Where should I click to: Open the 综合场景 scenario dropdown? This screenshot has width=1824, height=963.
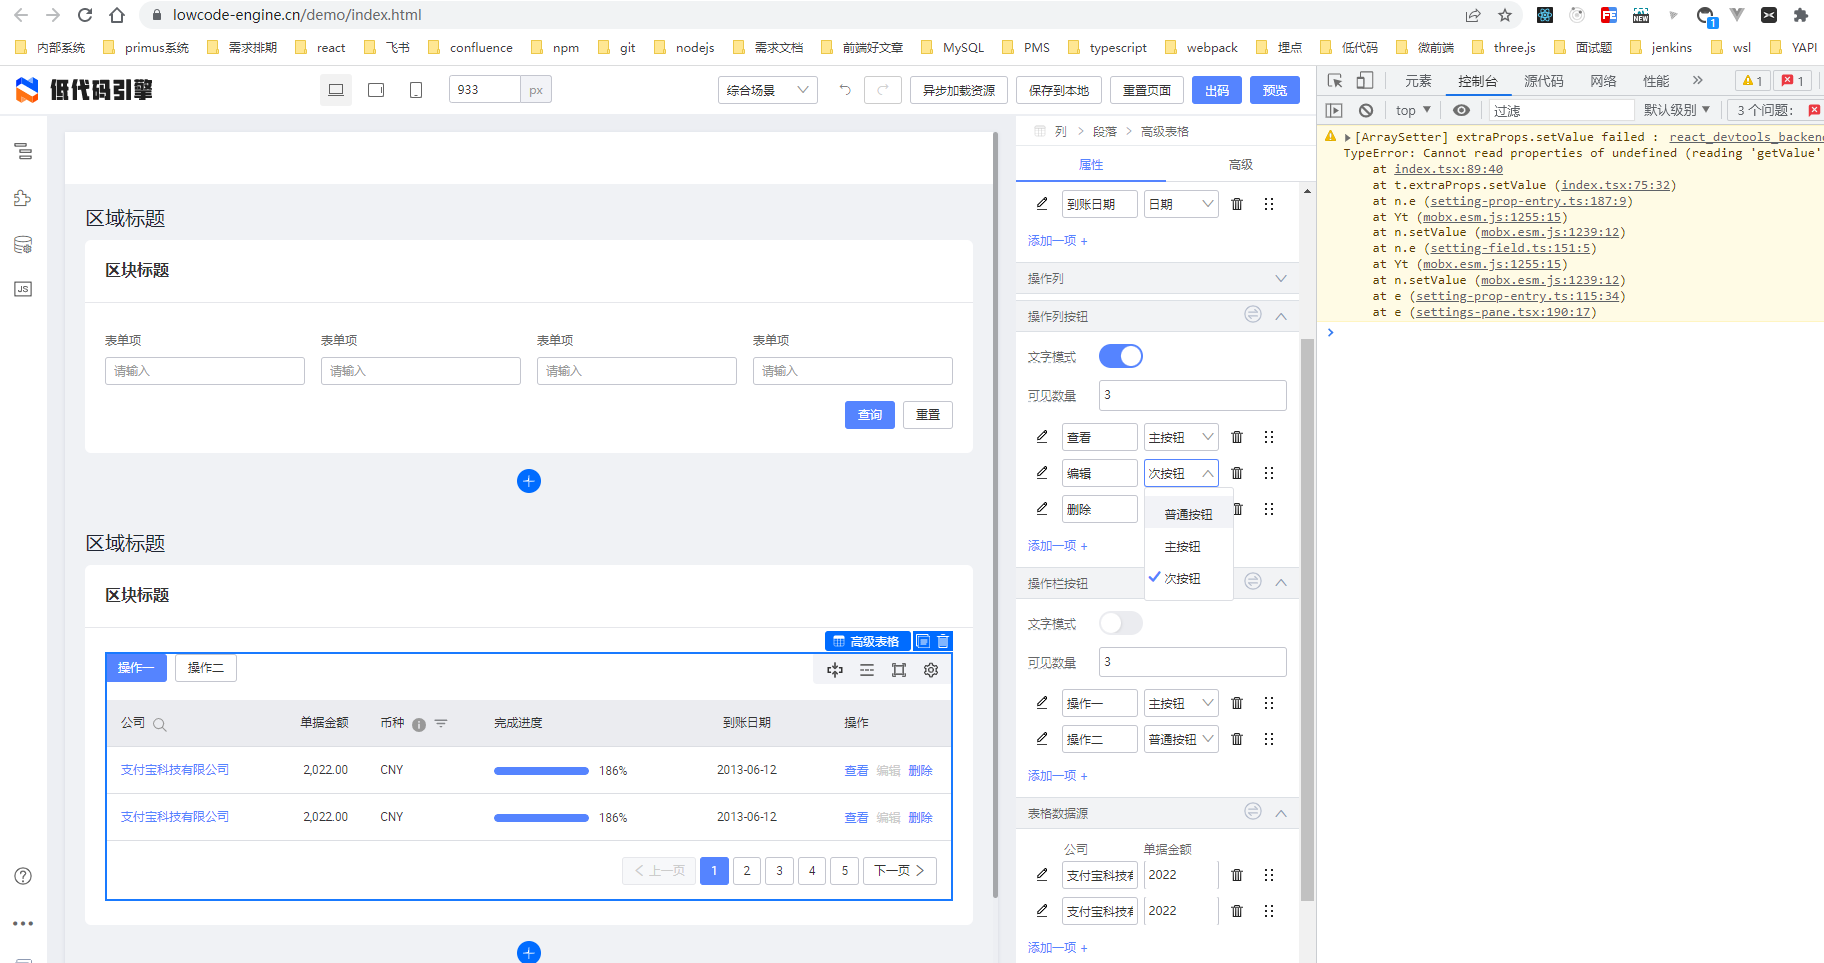point(768,90)
